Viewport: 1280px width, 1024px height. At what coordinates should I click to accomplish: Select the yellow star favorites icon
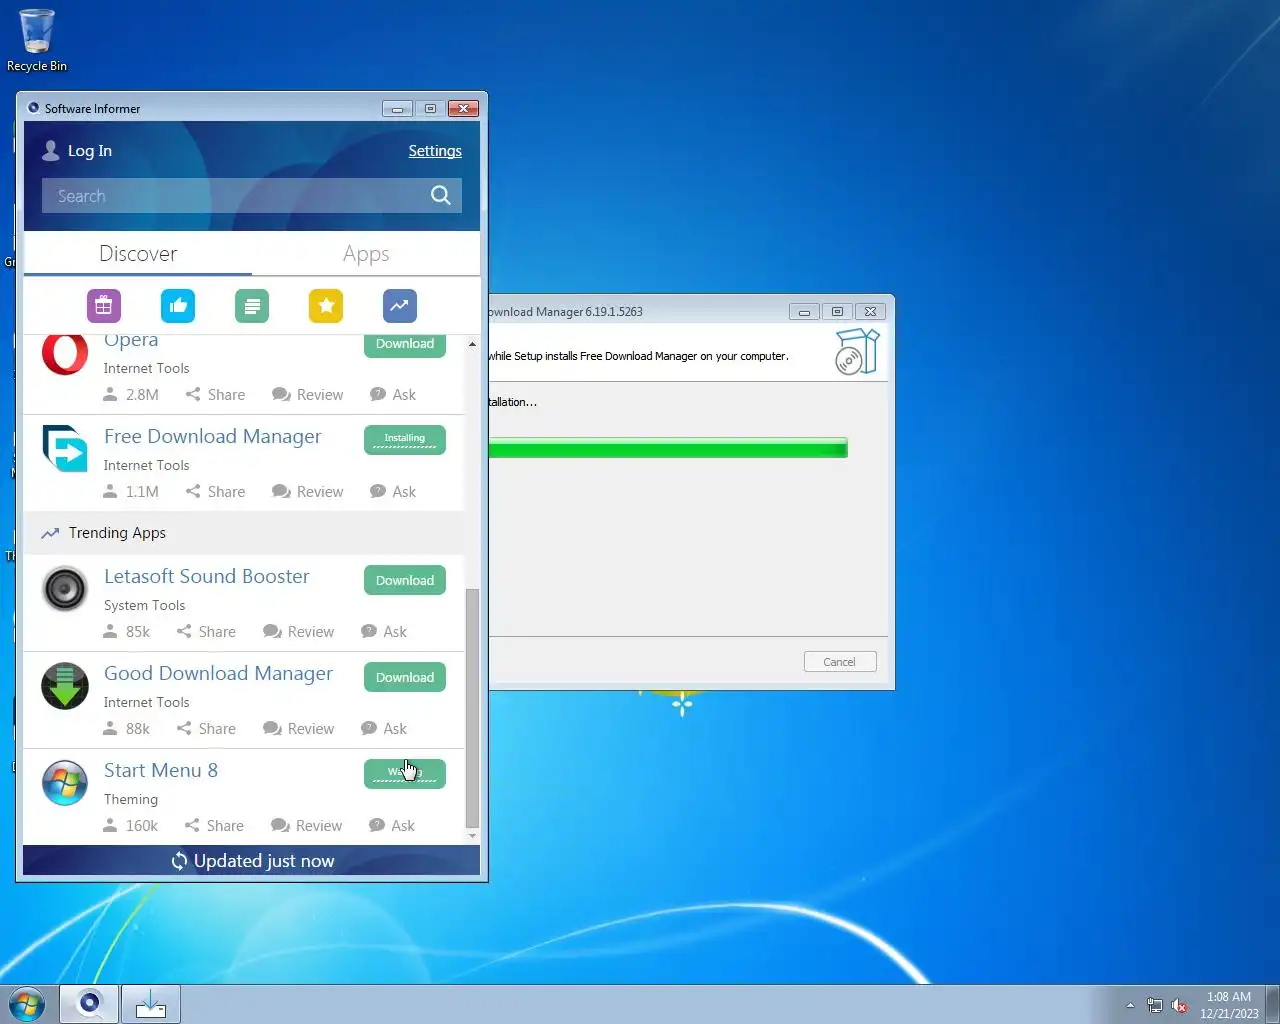coord(326,306)
